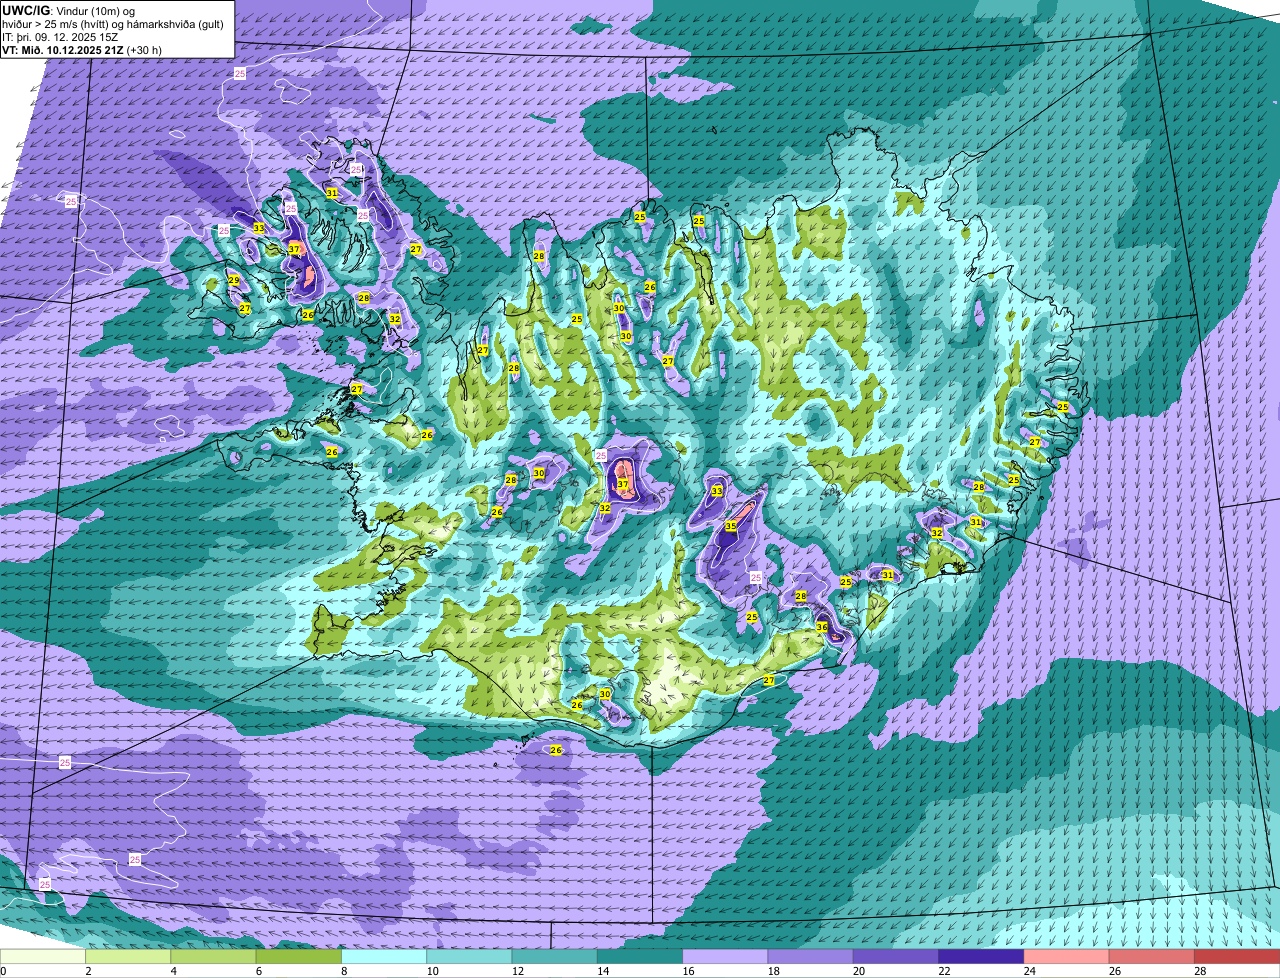Click the pale yellow 0–2 legend swatch
The image size is (1280, 978).
point(43,956)
